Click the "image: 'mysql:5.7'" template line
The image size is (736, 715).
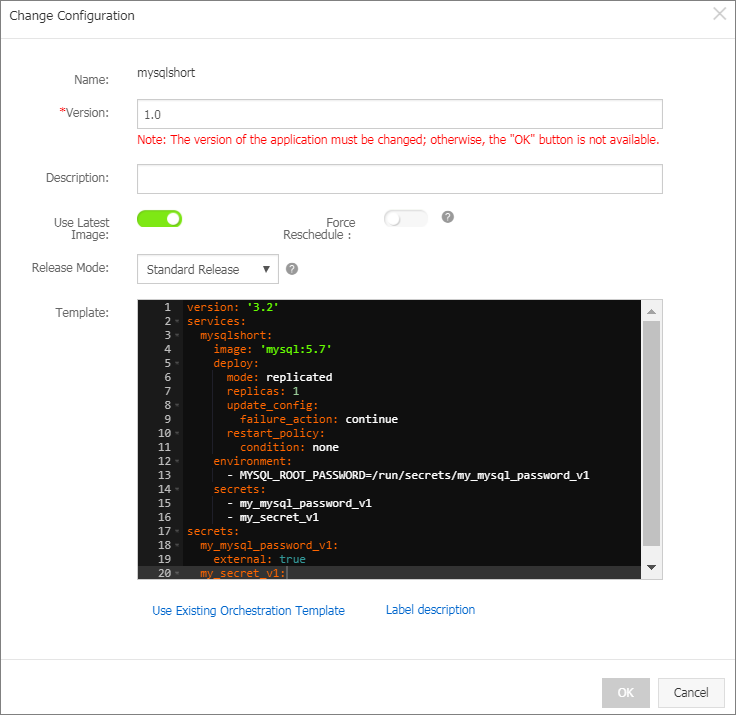pyautogui.click(x=272, y=349)
